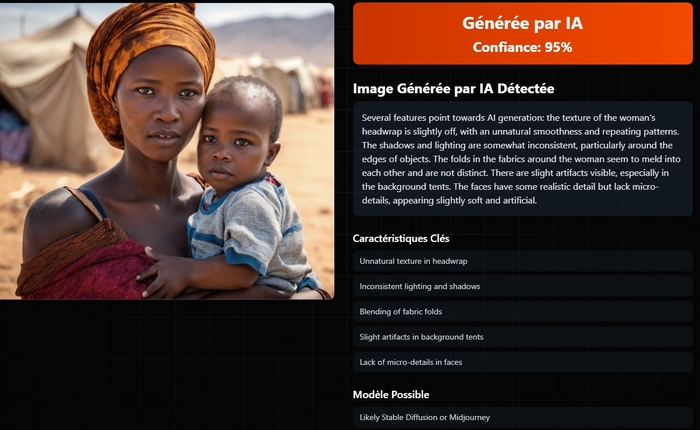Select 'Lack of micro-details in faces' row

522,362
